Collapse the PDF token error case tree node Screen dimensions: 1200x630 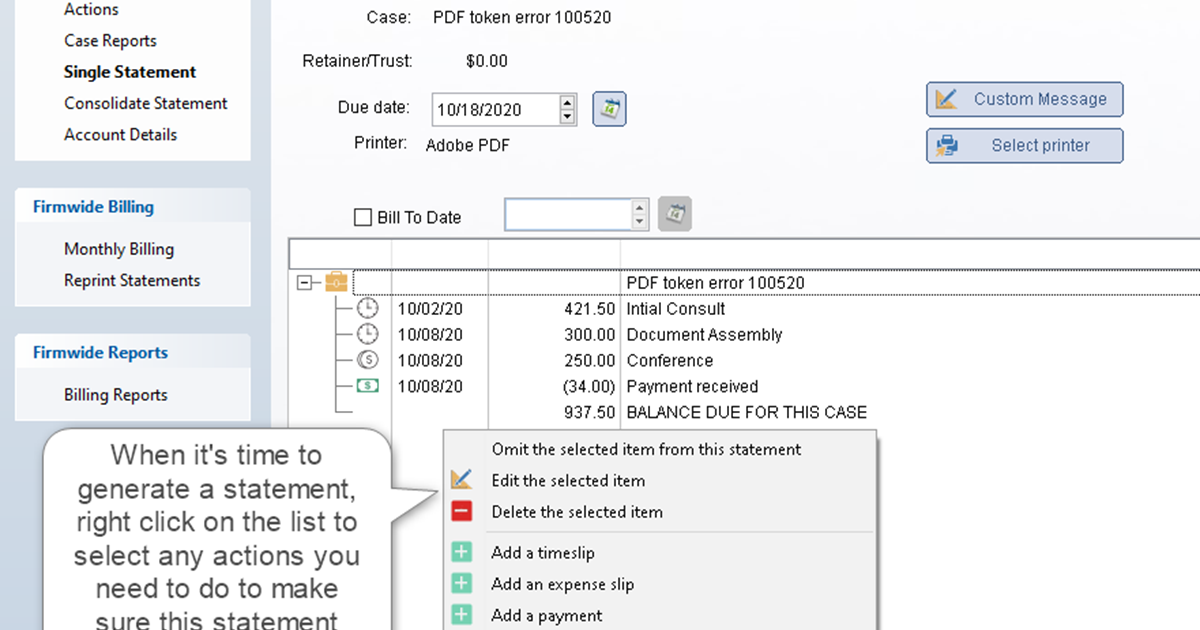click(304, 283)
